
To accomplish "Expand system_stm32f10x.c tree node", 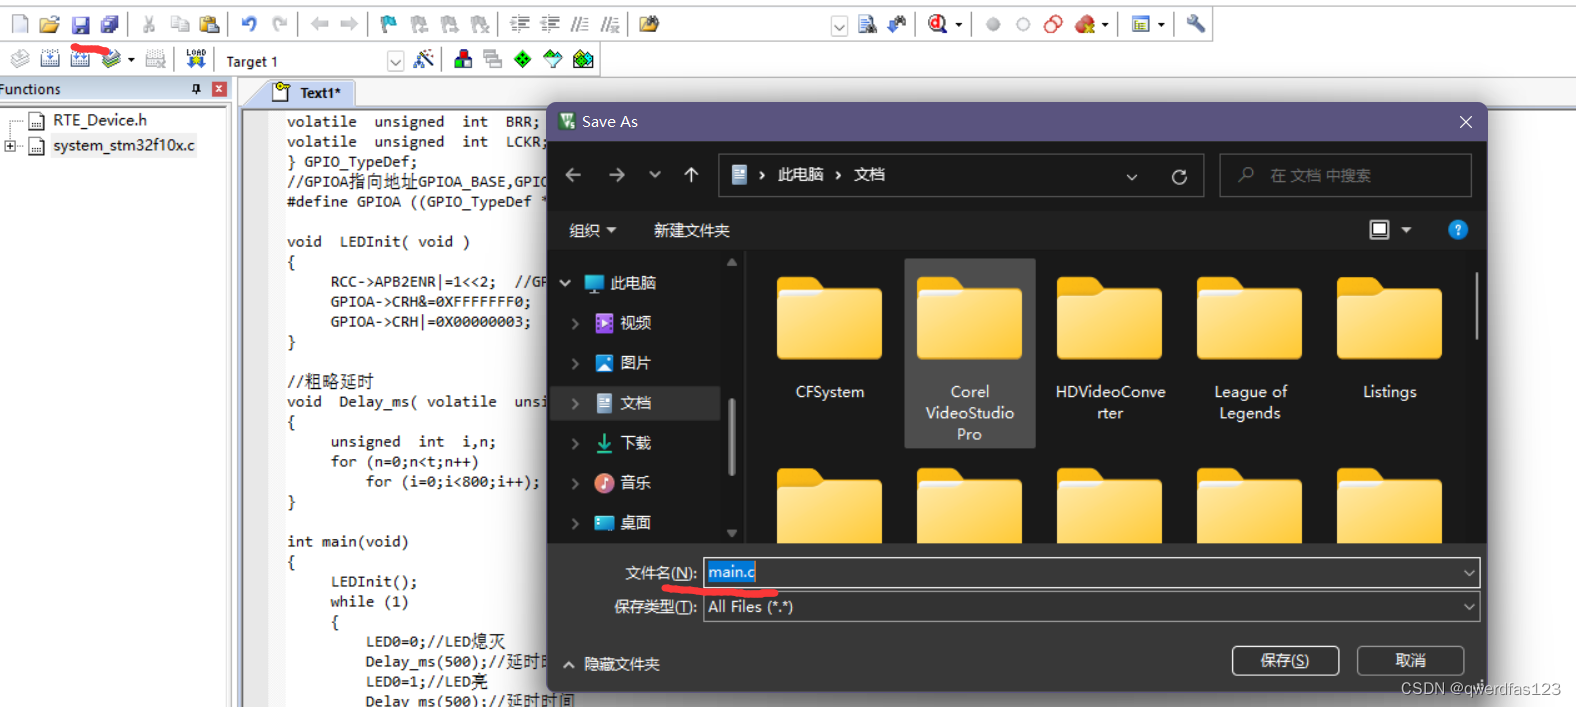I will [x=10, y=146].
